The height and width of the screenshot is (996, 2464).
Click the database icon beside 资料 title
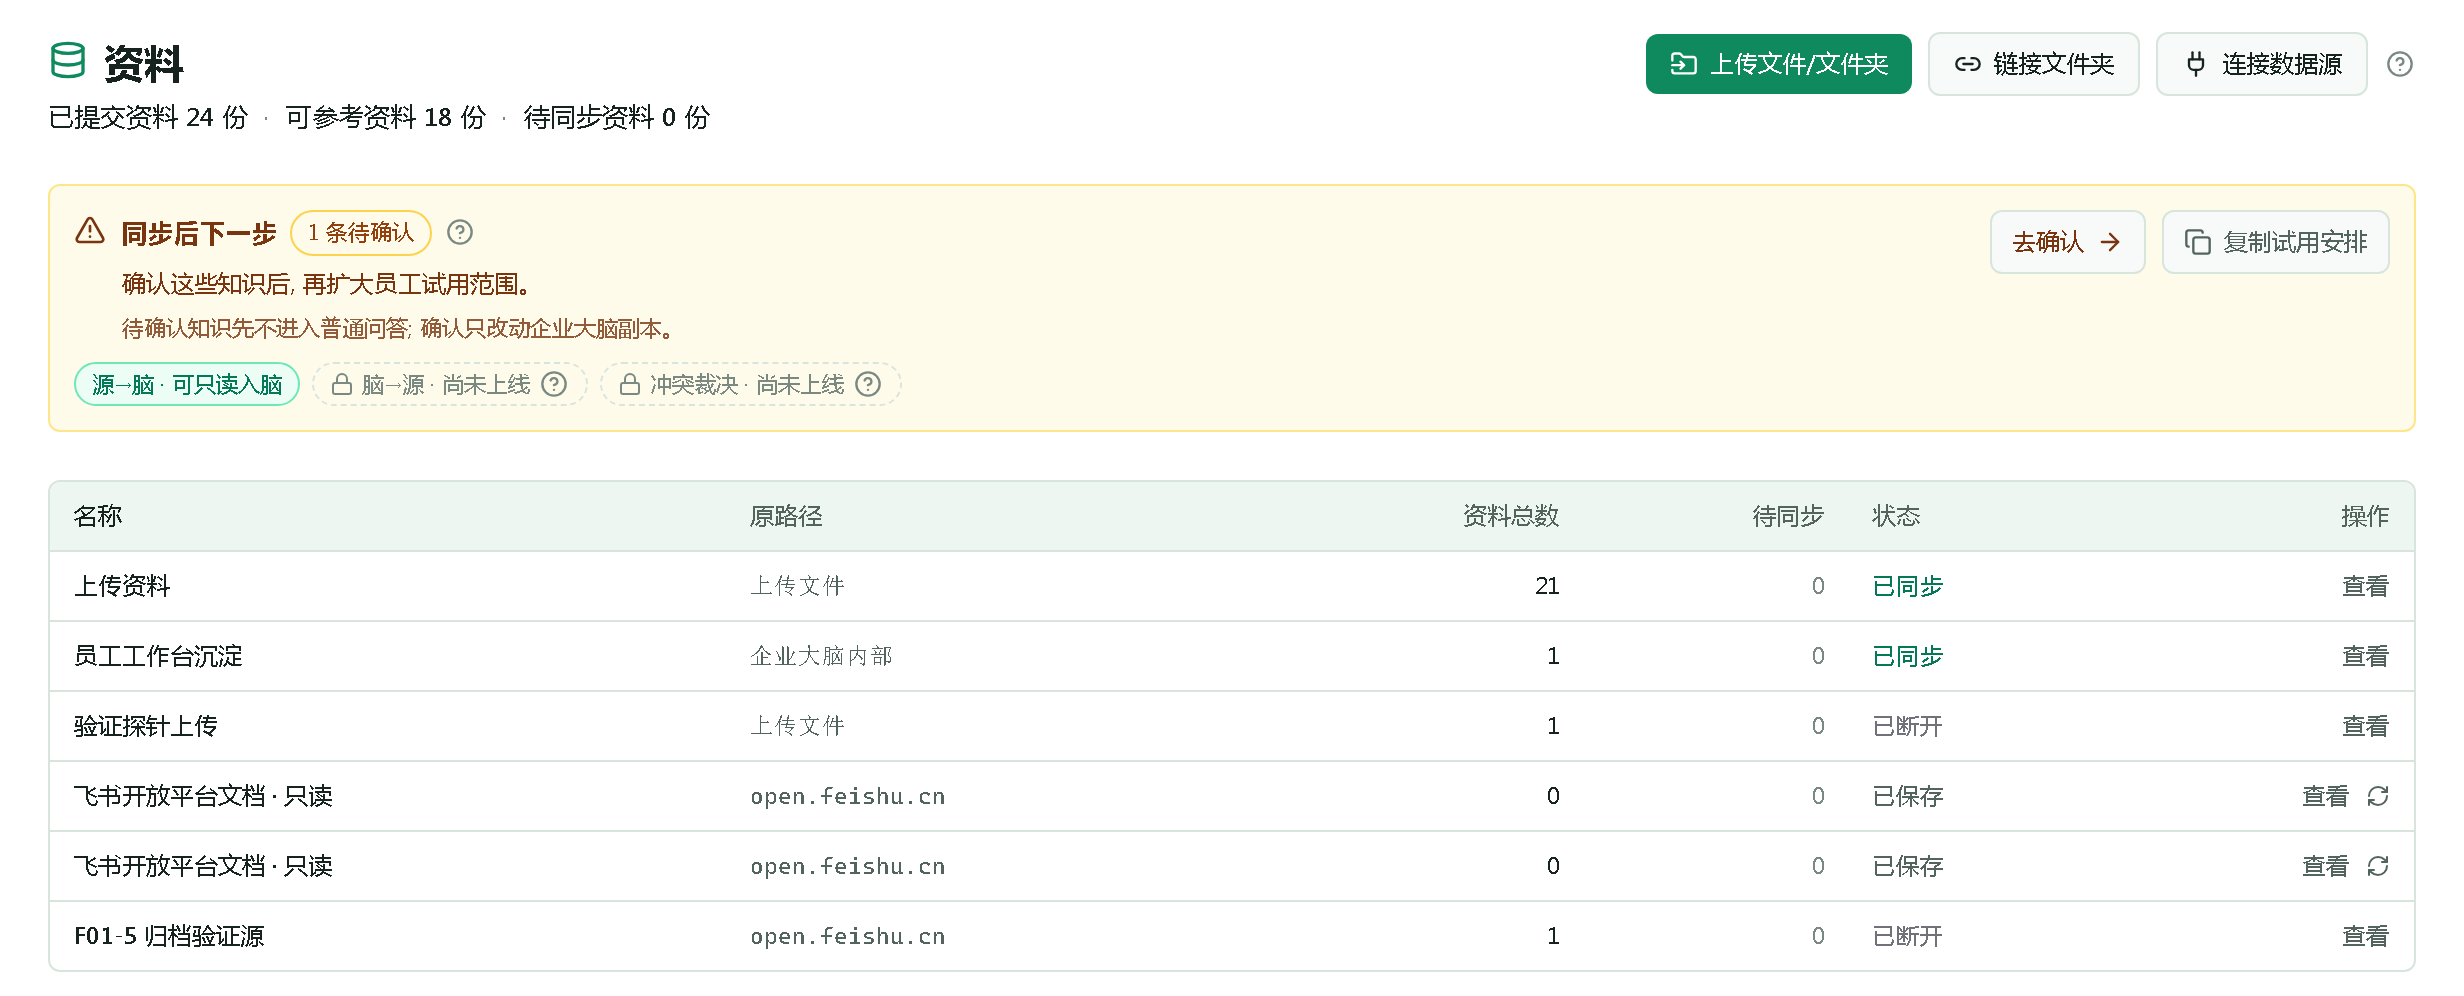[68, 61]
